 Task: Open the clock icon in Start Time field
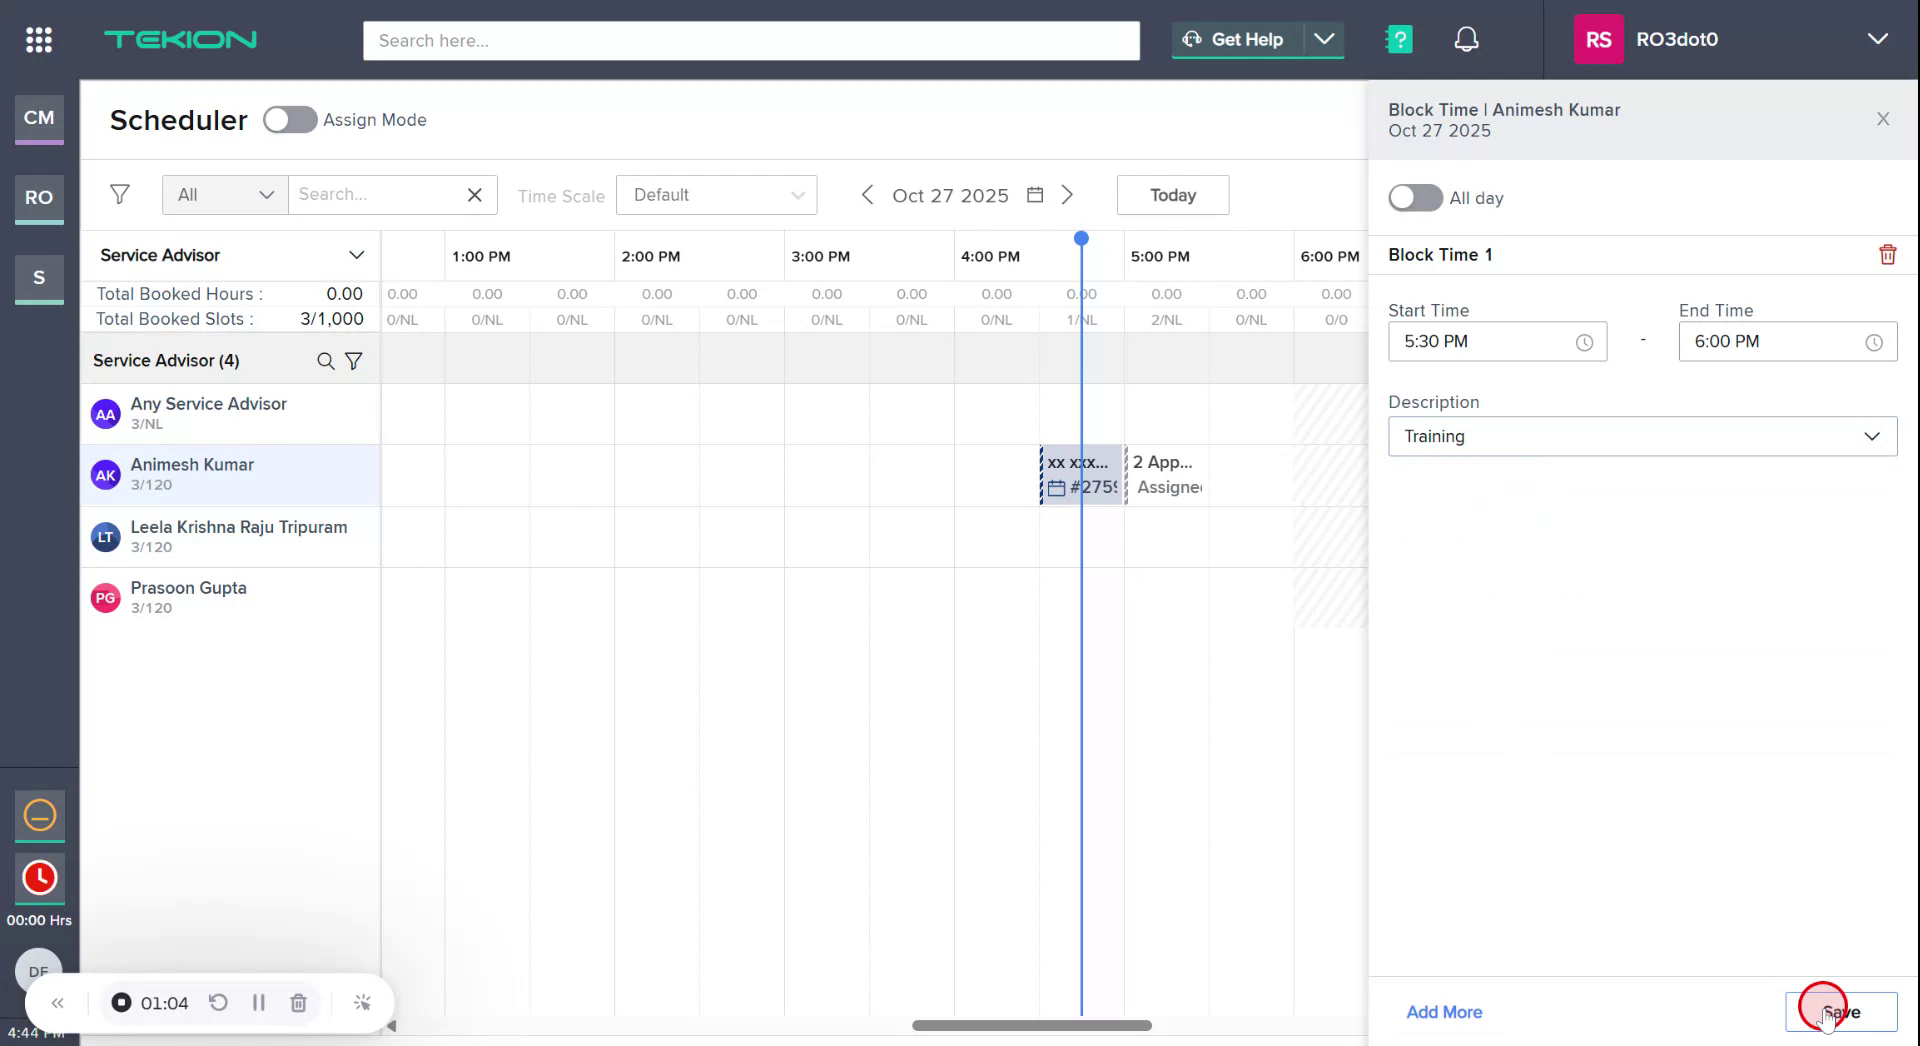coord(1584,342)
